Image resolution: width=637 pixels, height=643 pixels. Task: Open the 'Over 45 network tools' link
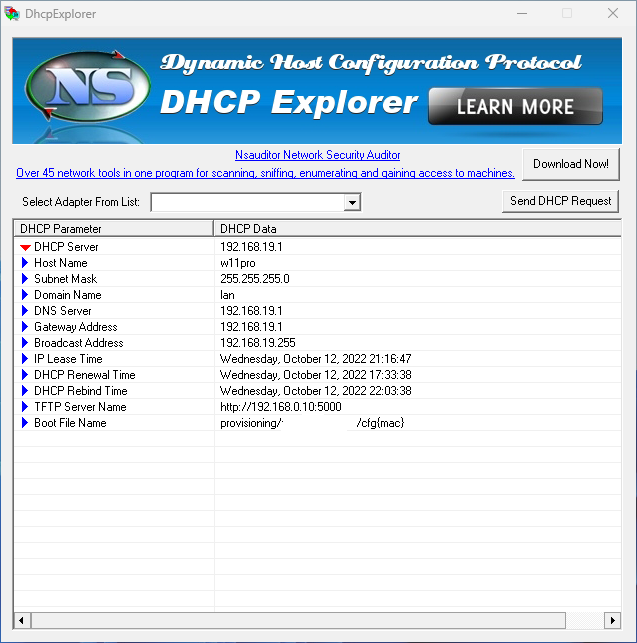[x=265, y=173]
